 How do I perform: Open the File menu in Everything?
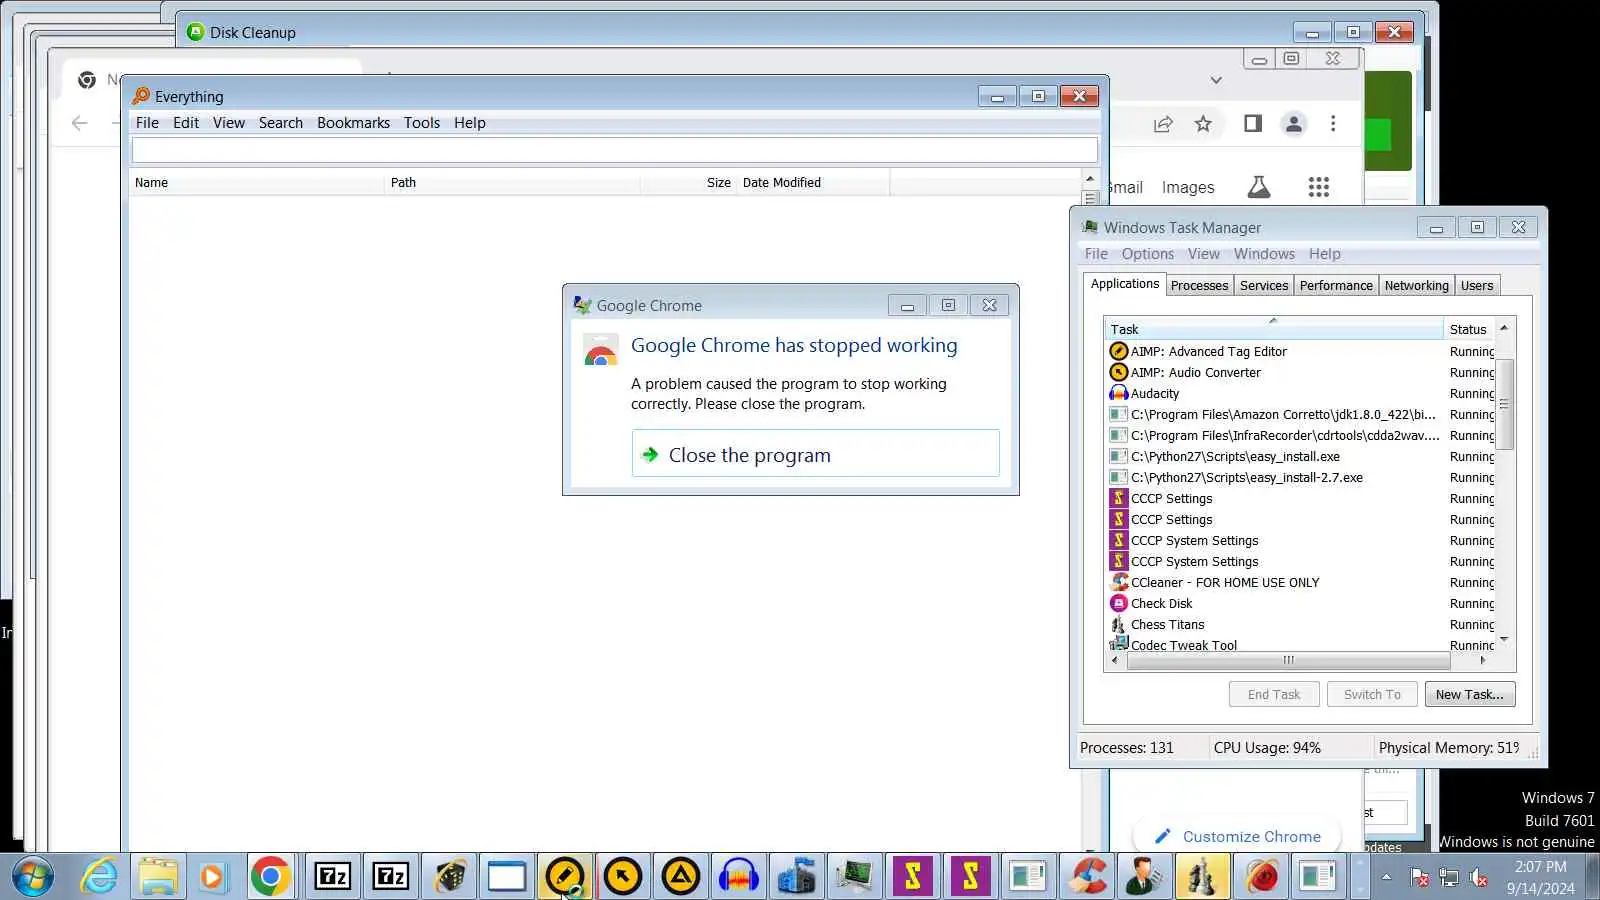point(147,123)
